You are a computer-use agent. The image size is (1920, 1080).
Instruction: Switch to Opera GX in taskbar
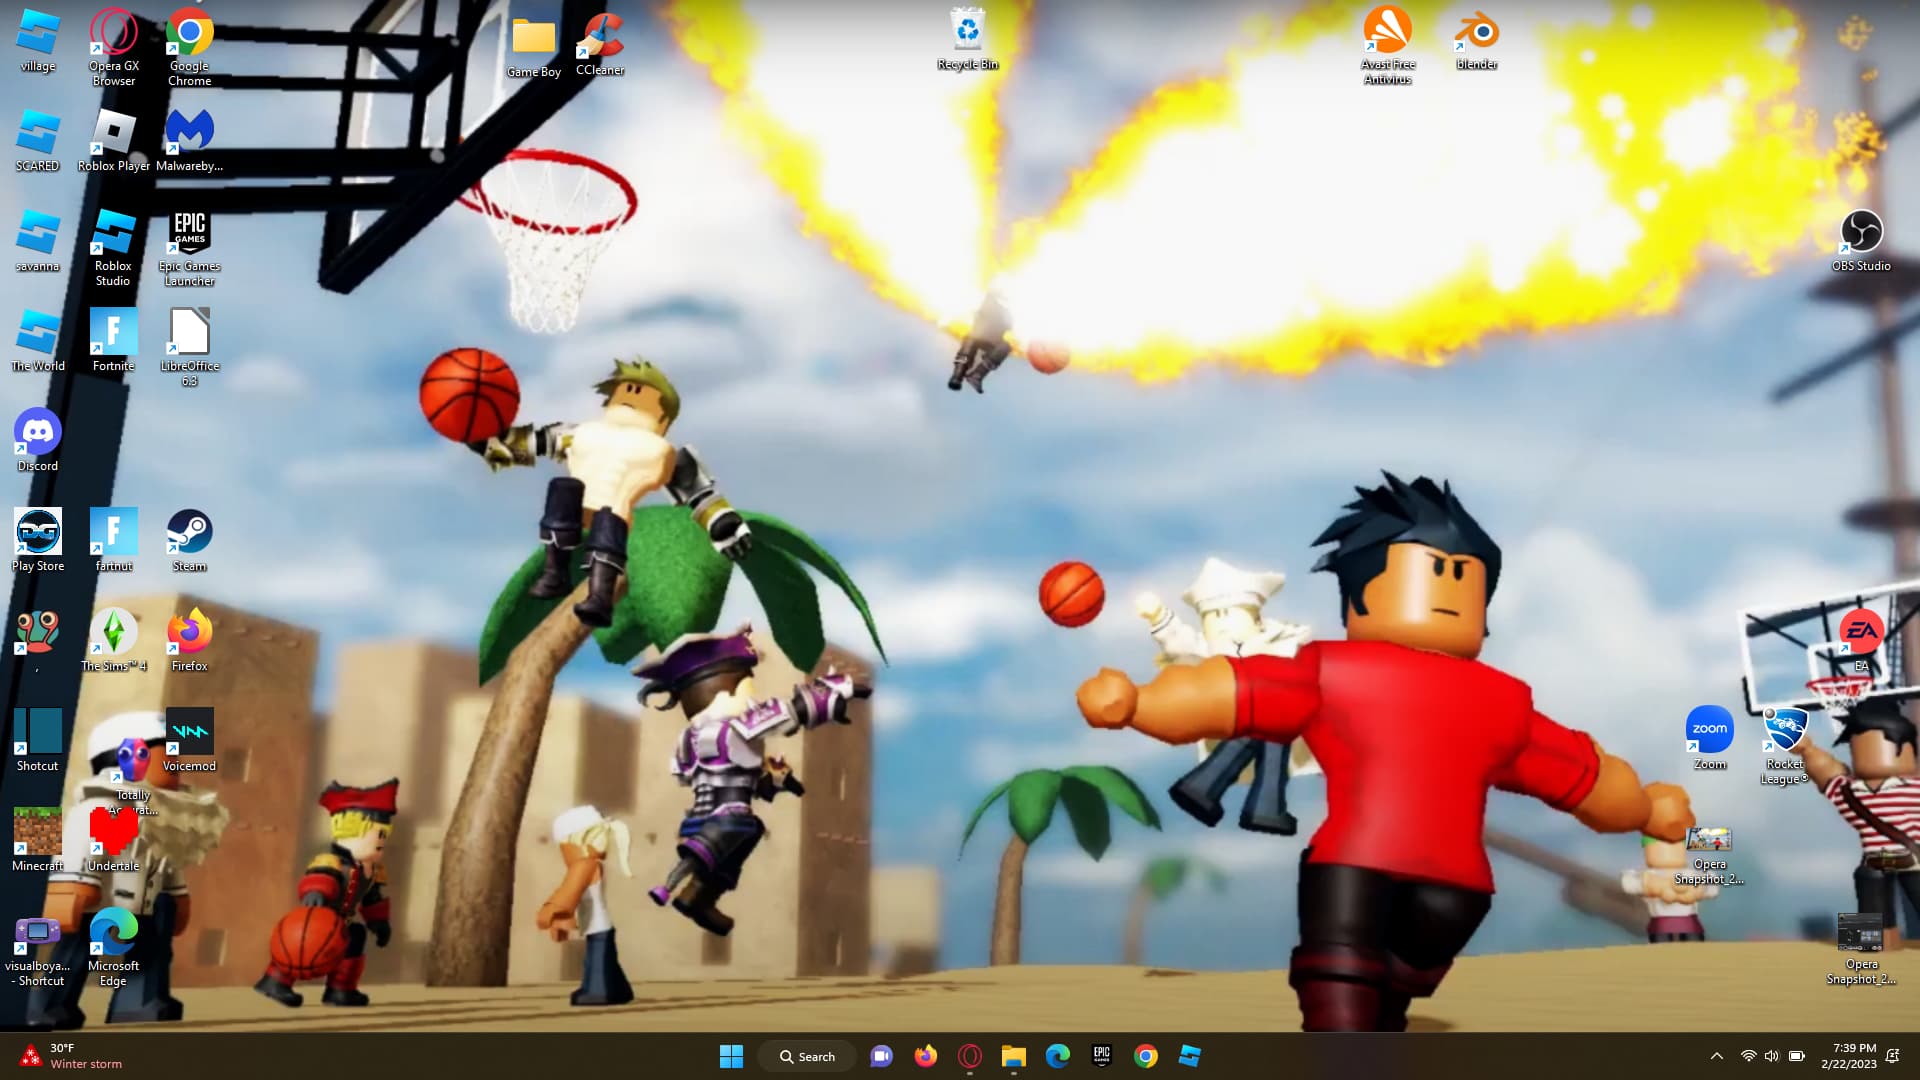click(969, 1056)
